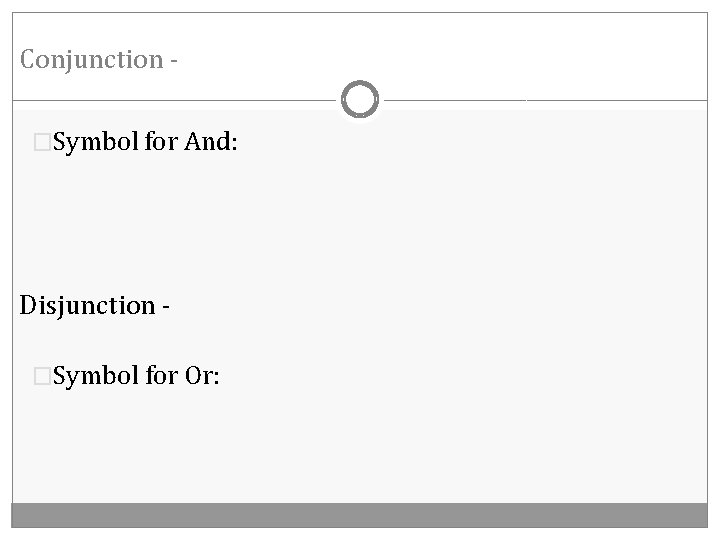
Task: Click the empty space right of "Symbol for Or:"
Action: [450, 375]
